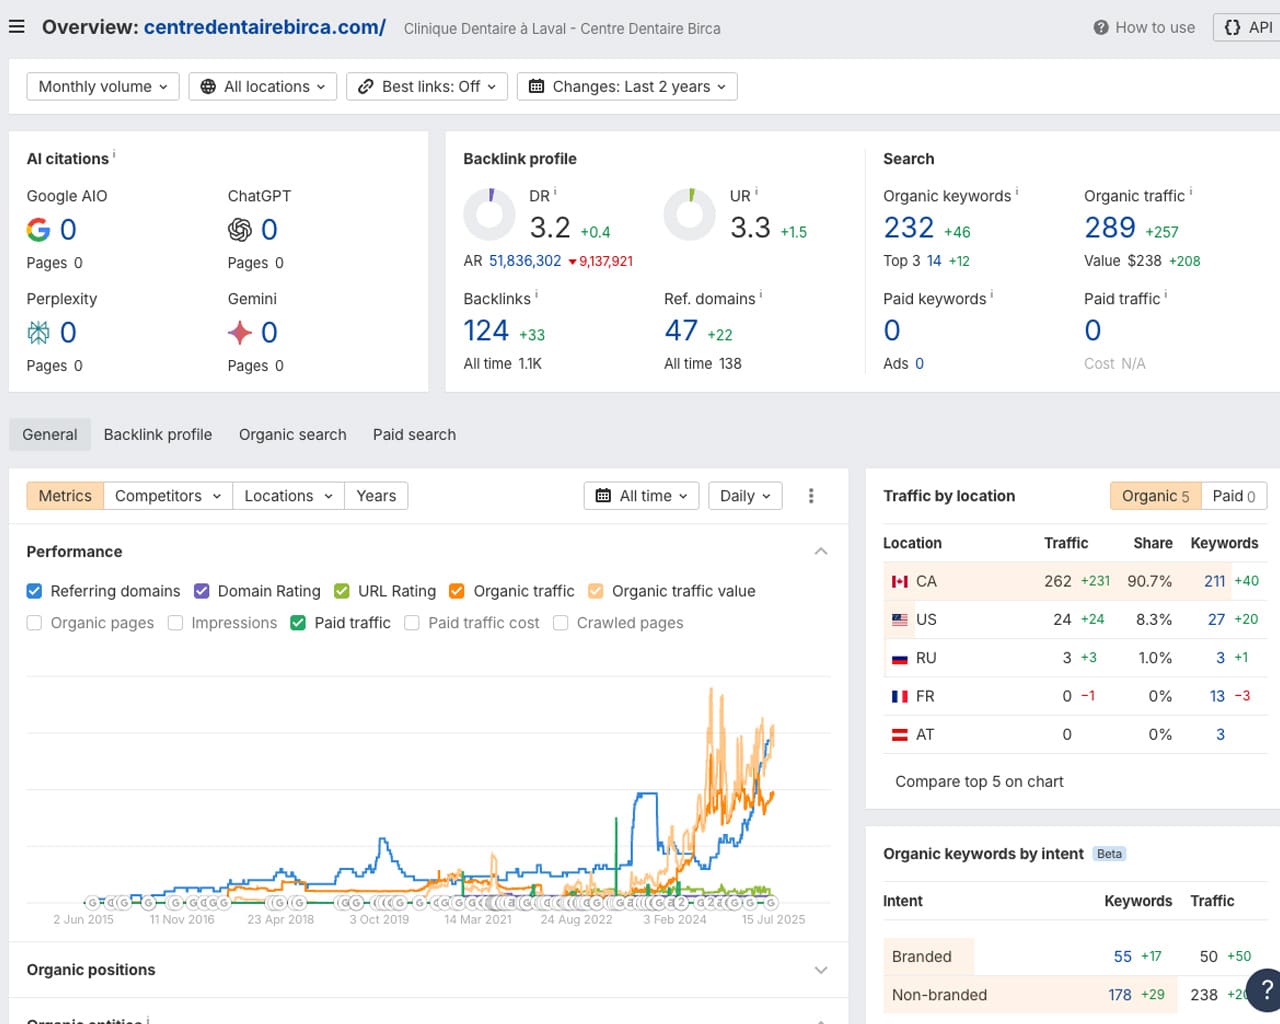Screen dimensions: 1280x1024
Task: Click the DR donut chart indicator
Action: (x=490, y=214)
